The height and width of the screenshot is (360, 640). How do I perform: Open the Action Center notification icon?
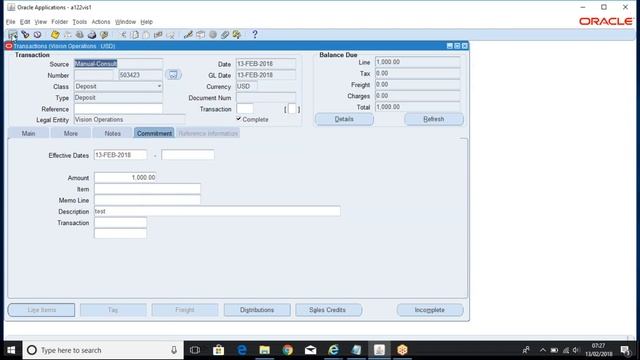coord(625,350)
